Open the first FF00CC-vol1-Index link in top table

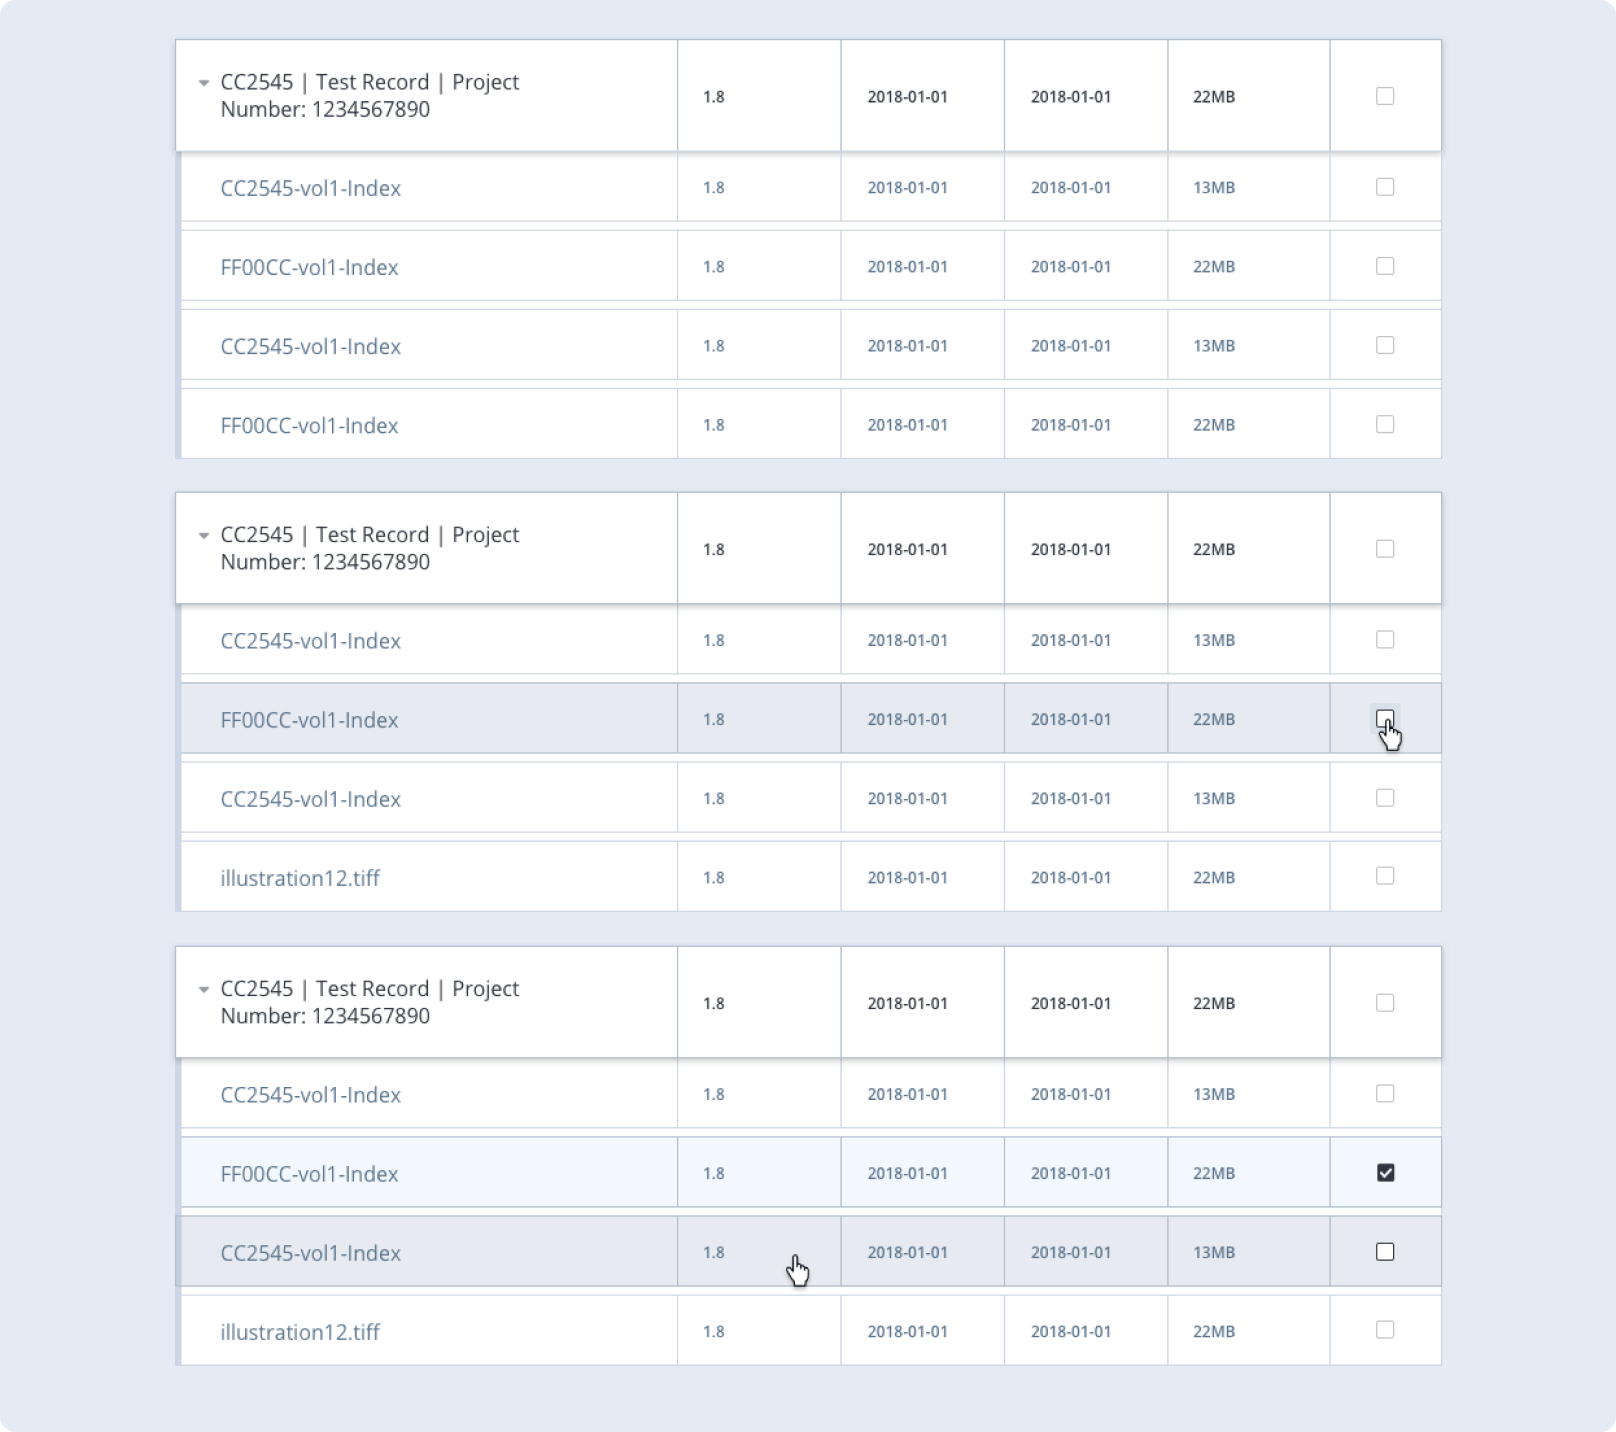pyautogui.click(x=309, y=267)
